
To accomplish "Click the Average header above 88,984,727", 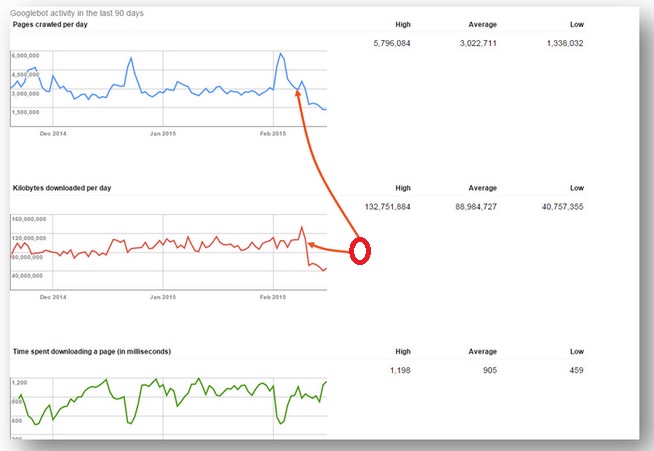I will pos(483,188).
